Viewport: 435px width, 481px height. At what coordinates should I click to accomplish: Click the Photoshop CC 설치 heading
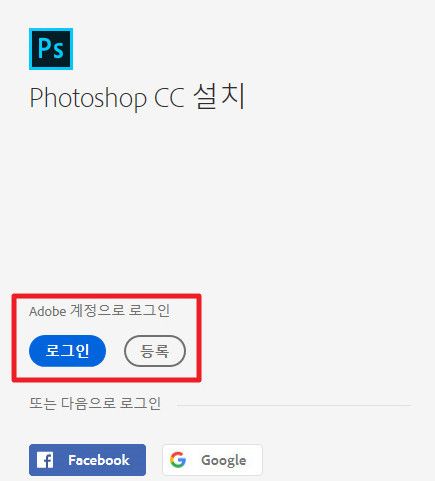[137, 97]
